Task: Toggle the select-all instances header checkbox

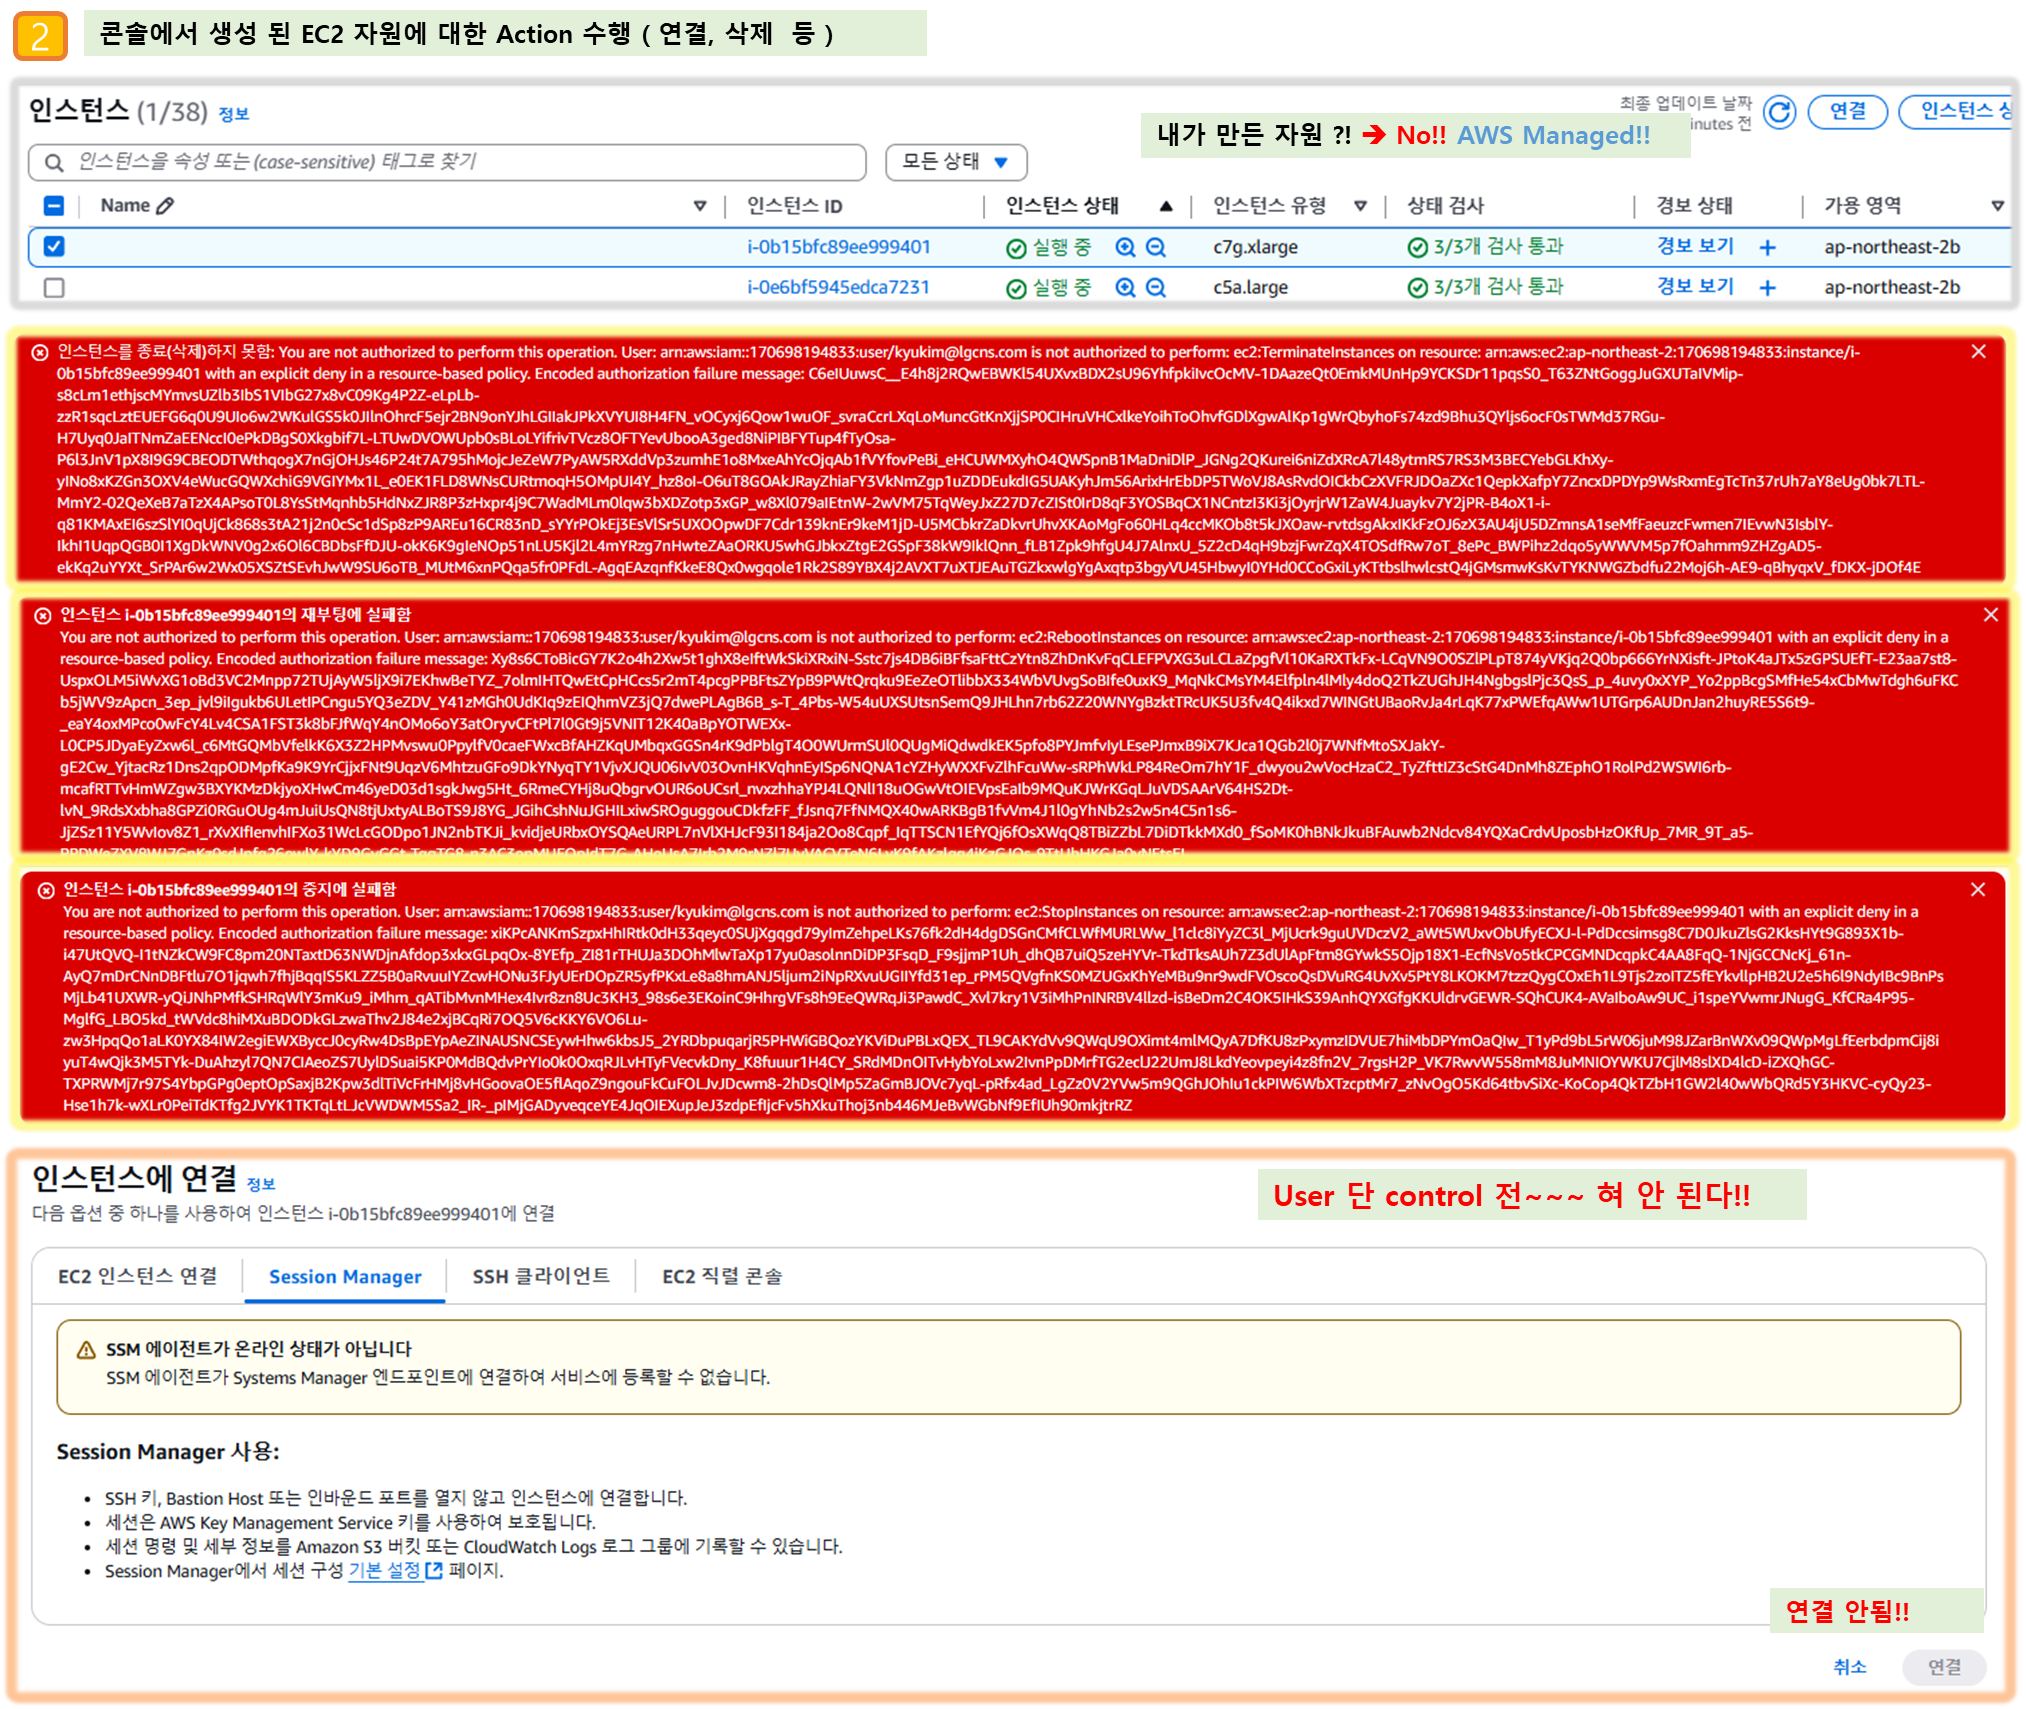Action: tap(54, 206)
